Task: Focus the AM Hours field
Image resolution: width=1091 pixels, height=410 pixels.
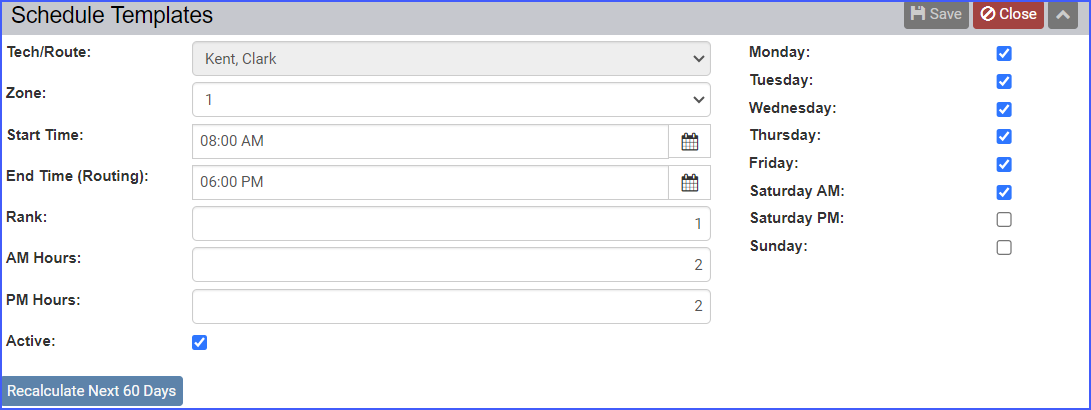Action: [x=451, y=265]
